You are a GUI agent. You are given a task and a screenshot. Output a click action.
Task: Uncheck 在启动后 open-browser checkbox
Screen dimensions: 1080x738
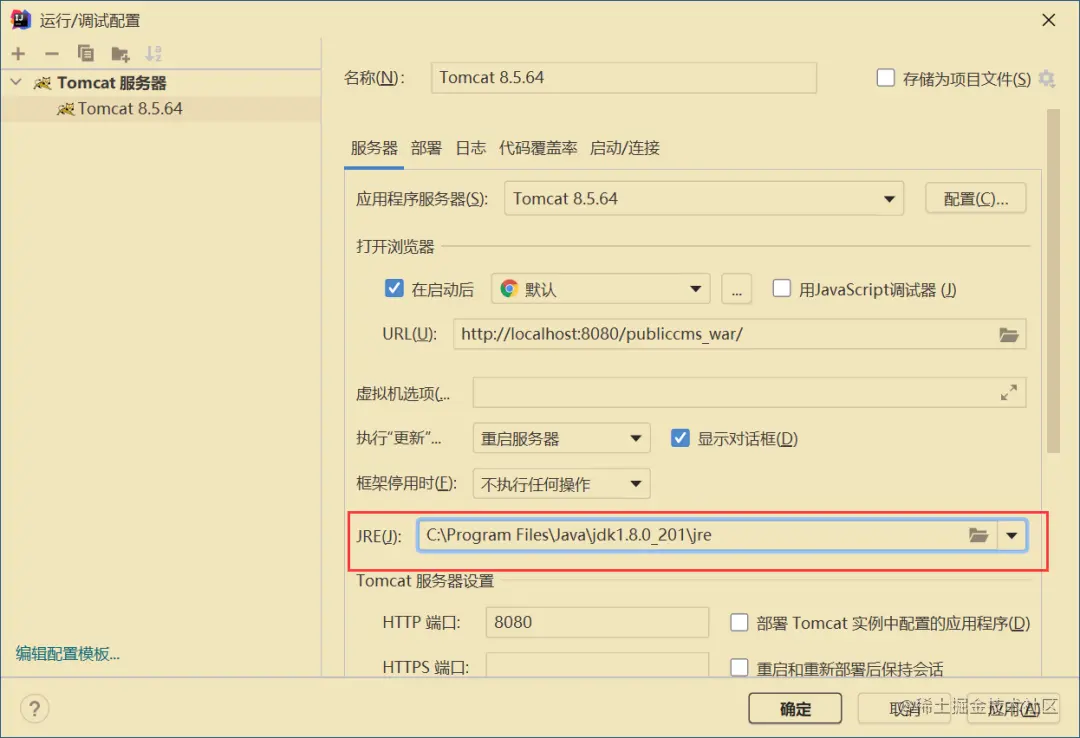(x=394, y=288)
